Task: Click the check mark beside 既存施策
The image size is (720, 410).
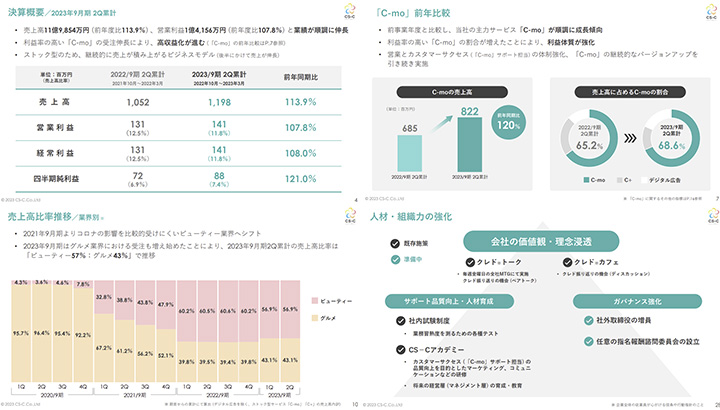Action: (x=395, y=244)
